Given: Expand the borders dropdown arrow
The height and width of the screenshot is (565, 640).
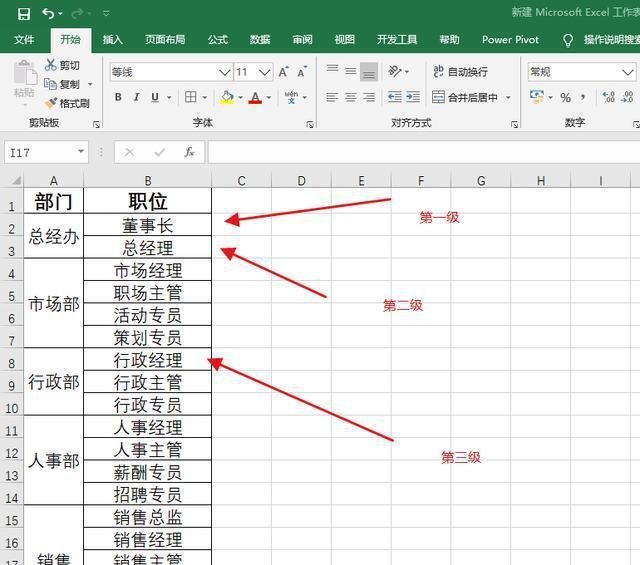Looking at the screenshot, I should point(204,97).
